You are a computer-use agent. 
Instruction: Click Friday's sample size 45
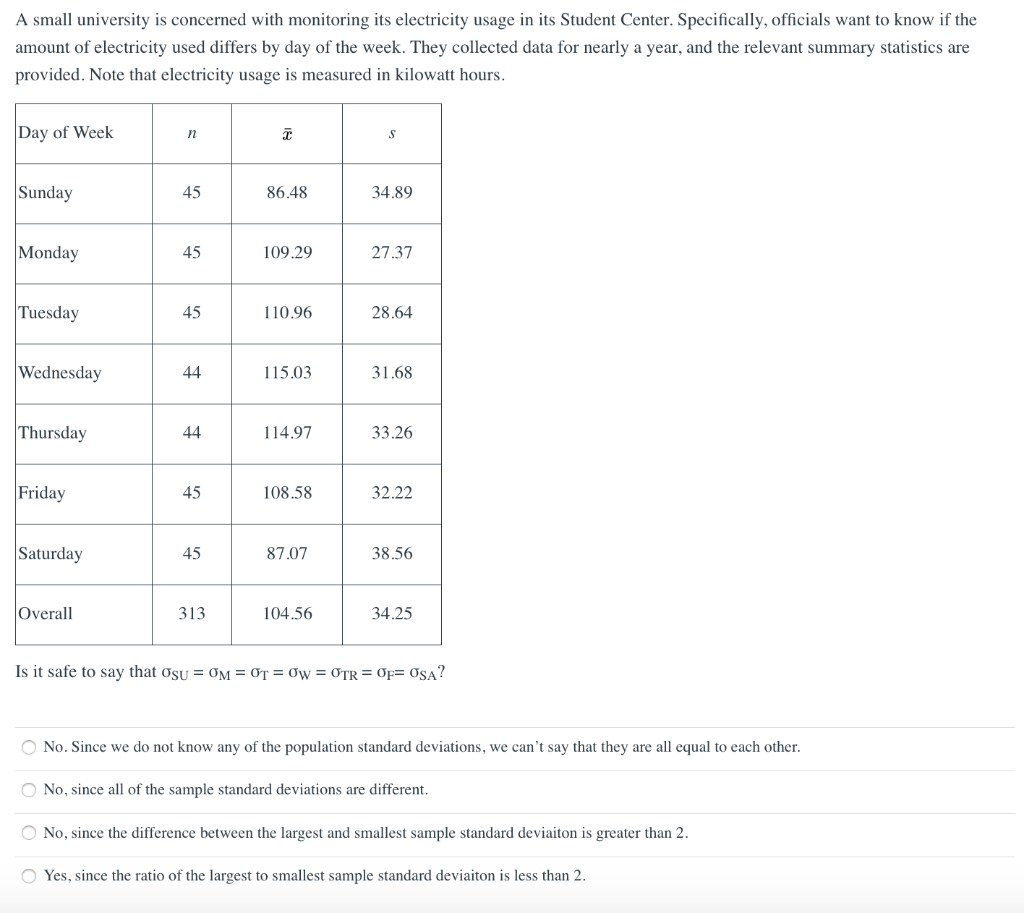191,493
